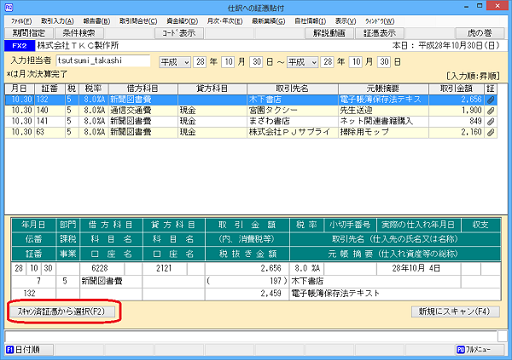Click the start date day field

[x=256, y=62]
